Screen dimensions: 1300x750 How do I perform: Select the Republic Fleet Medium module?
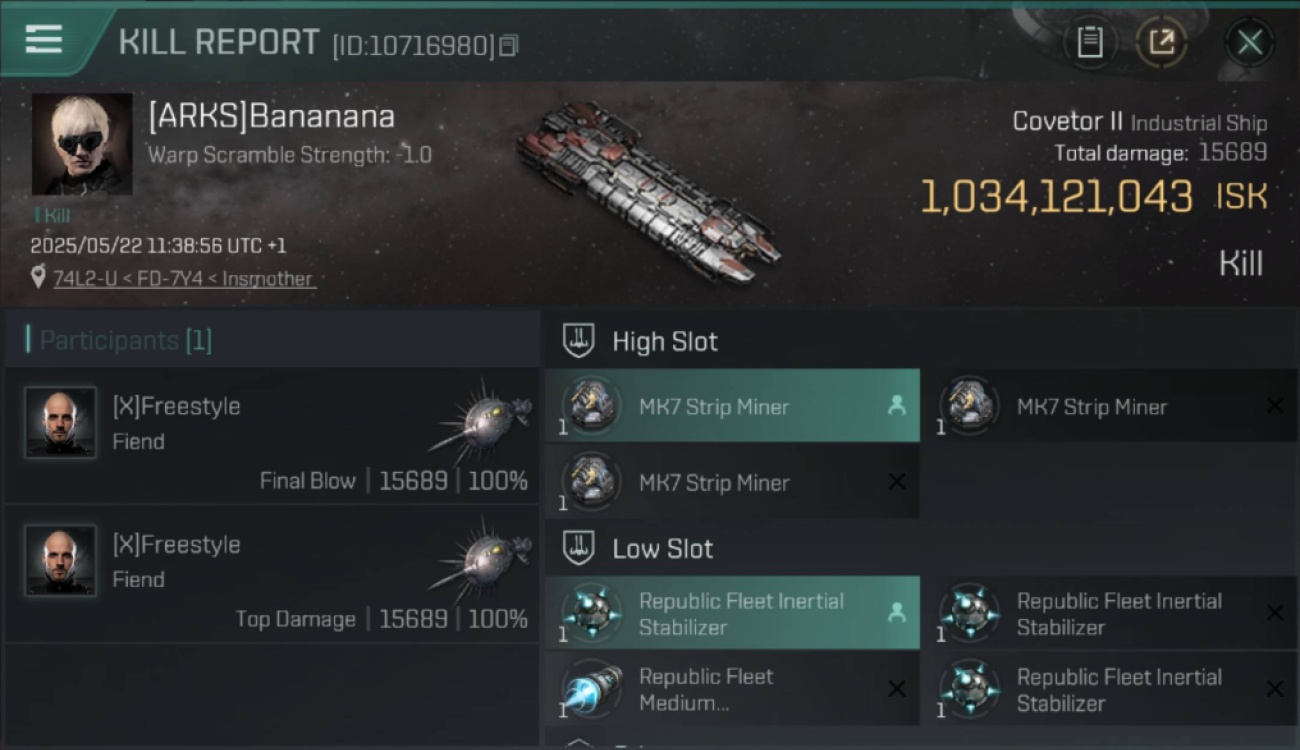point(732,689)
